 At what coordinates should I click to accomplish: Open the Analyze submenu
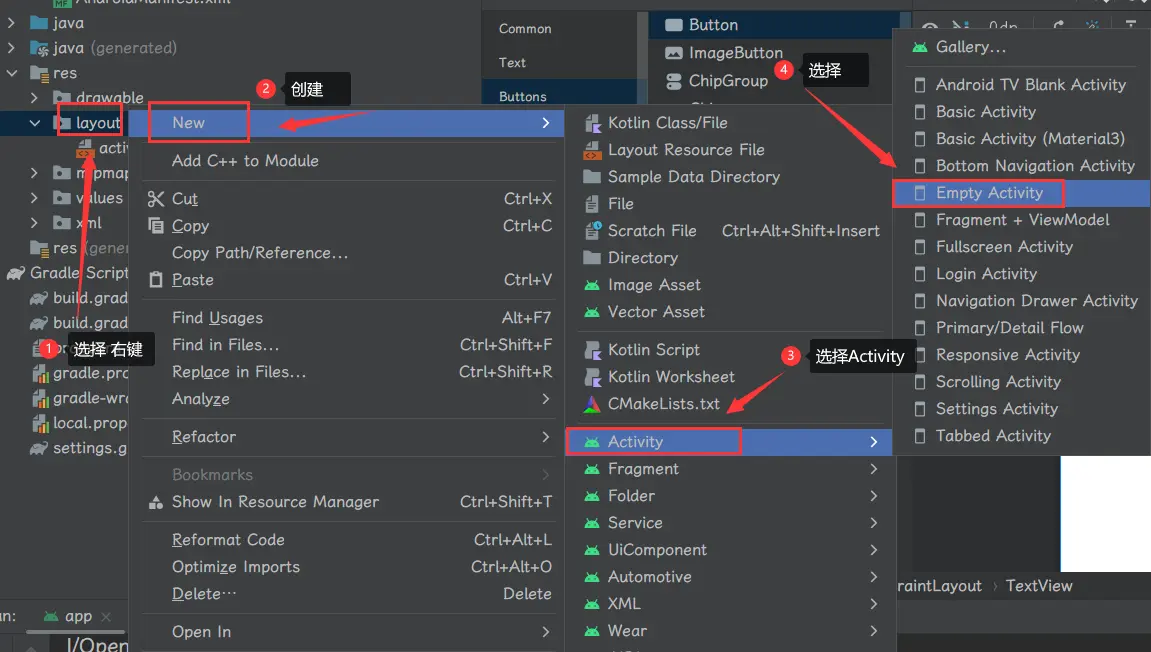[x=200, y=399]
